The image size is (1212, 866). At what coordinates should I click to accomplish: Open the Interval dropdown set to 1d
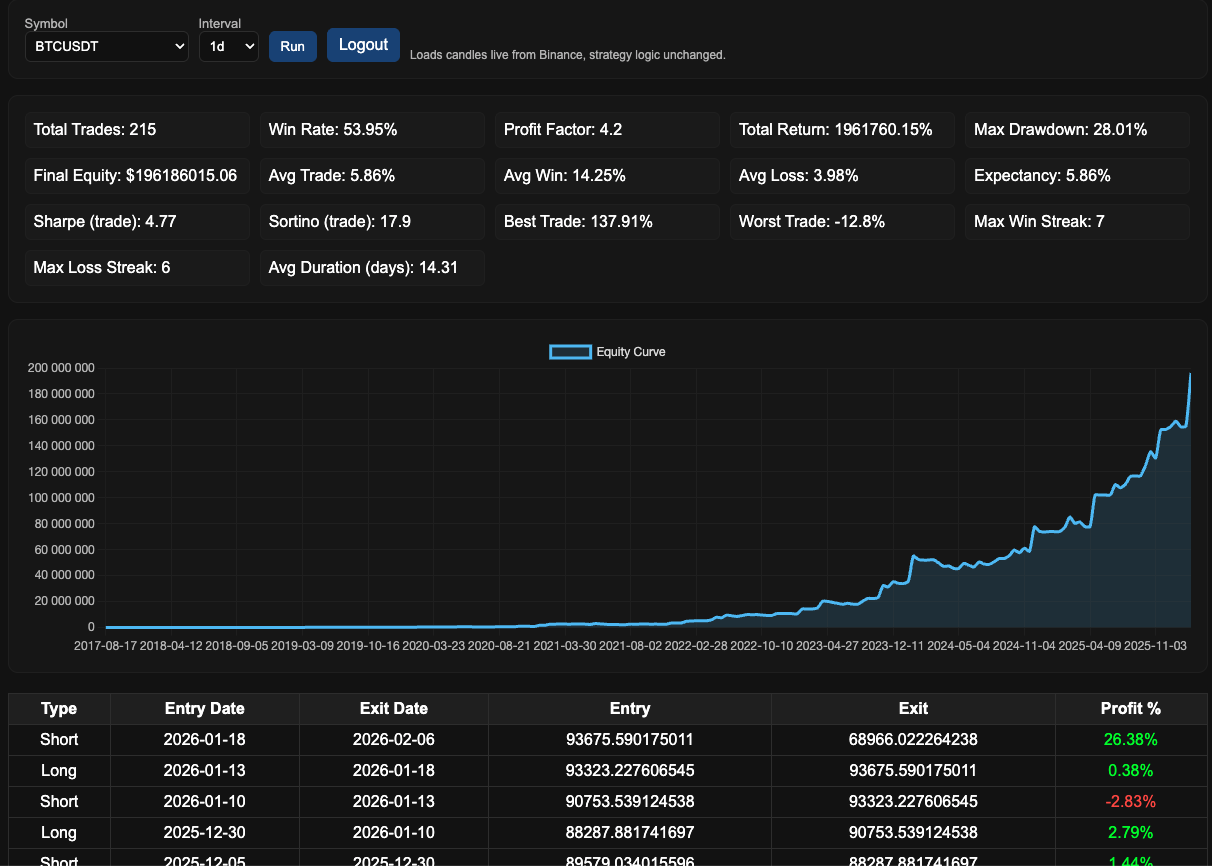228,46
